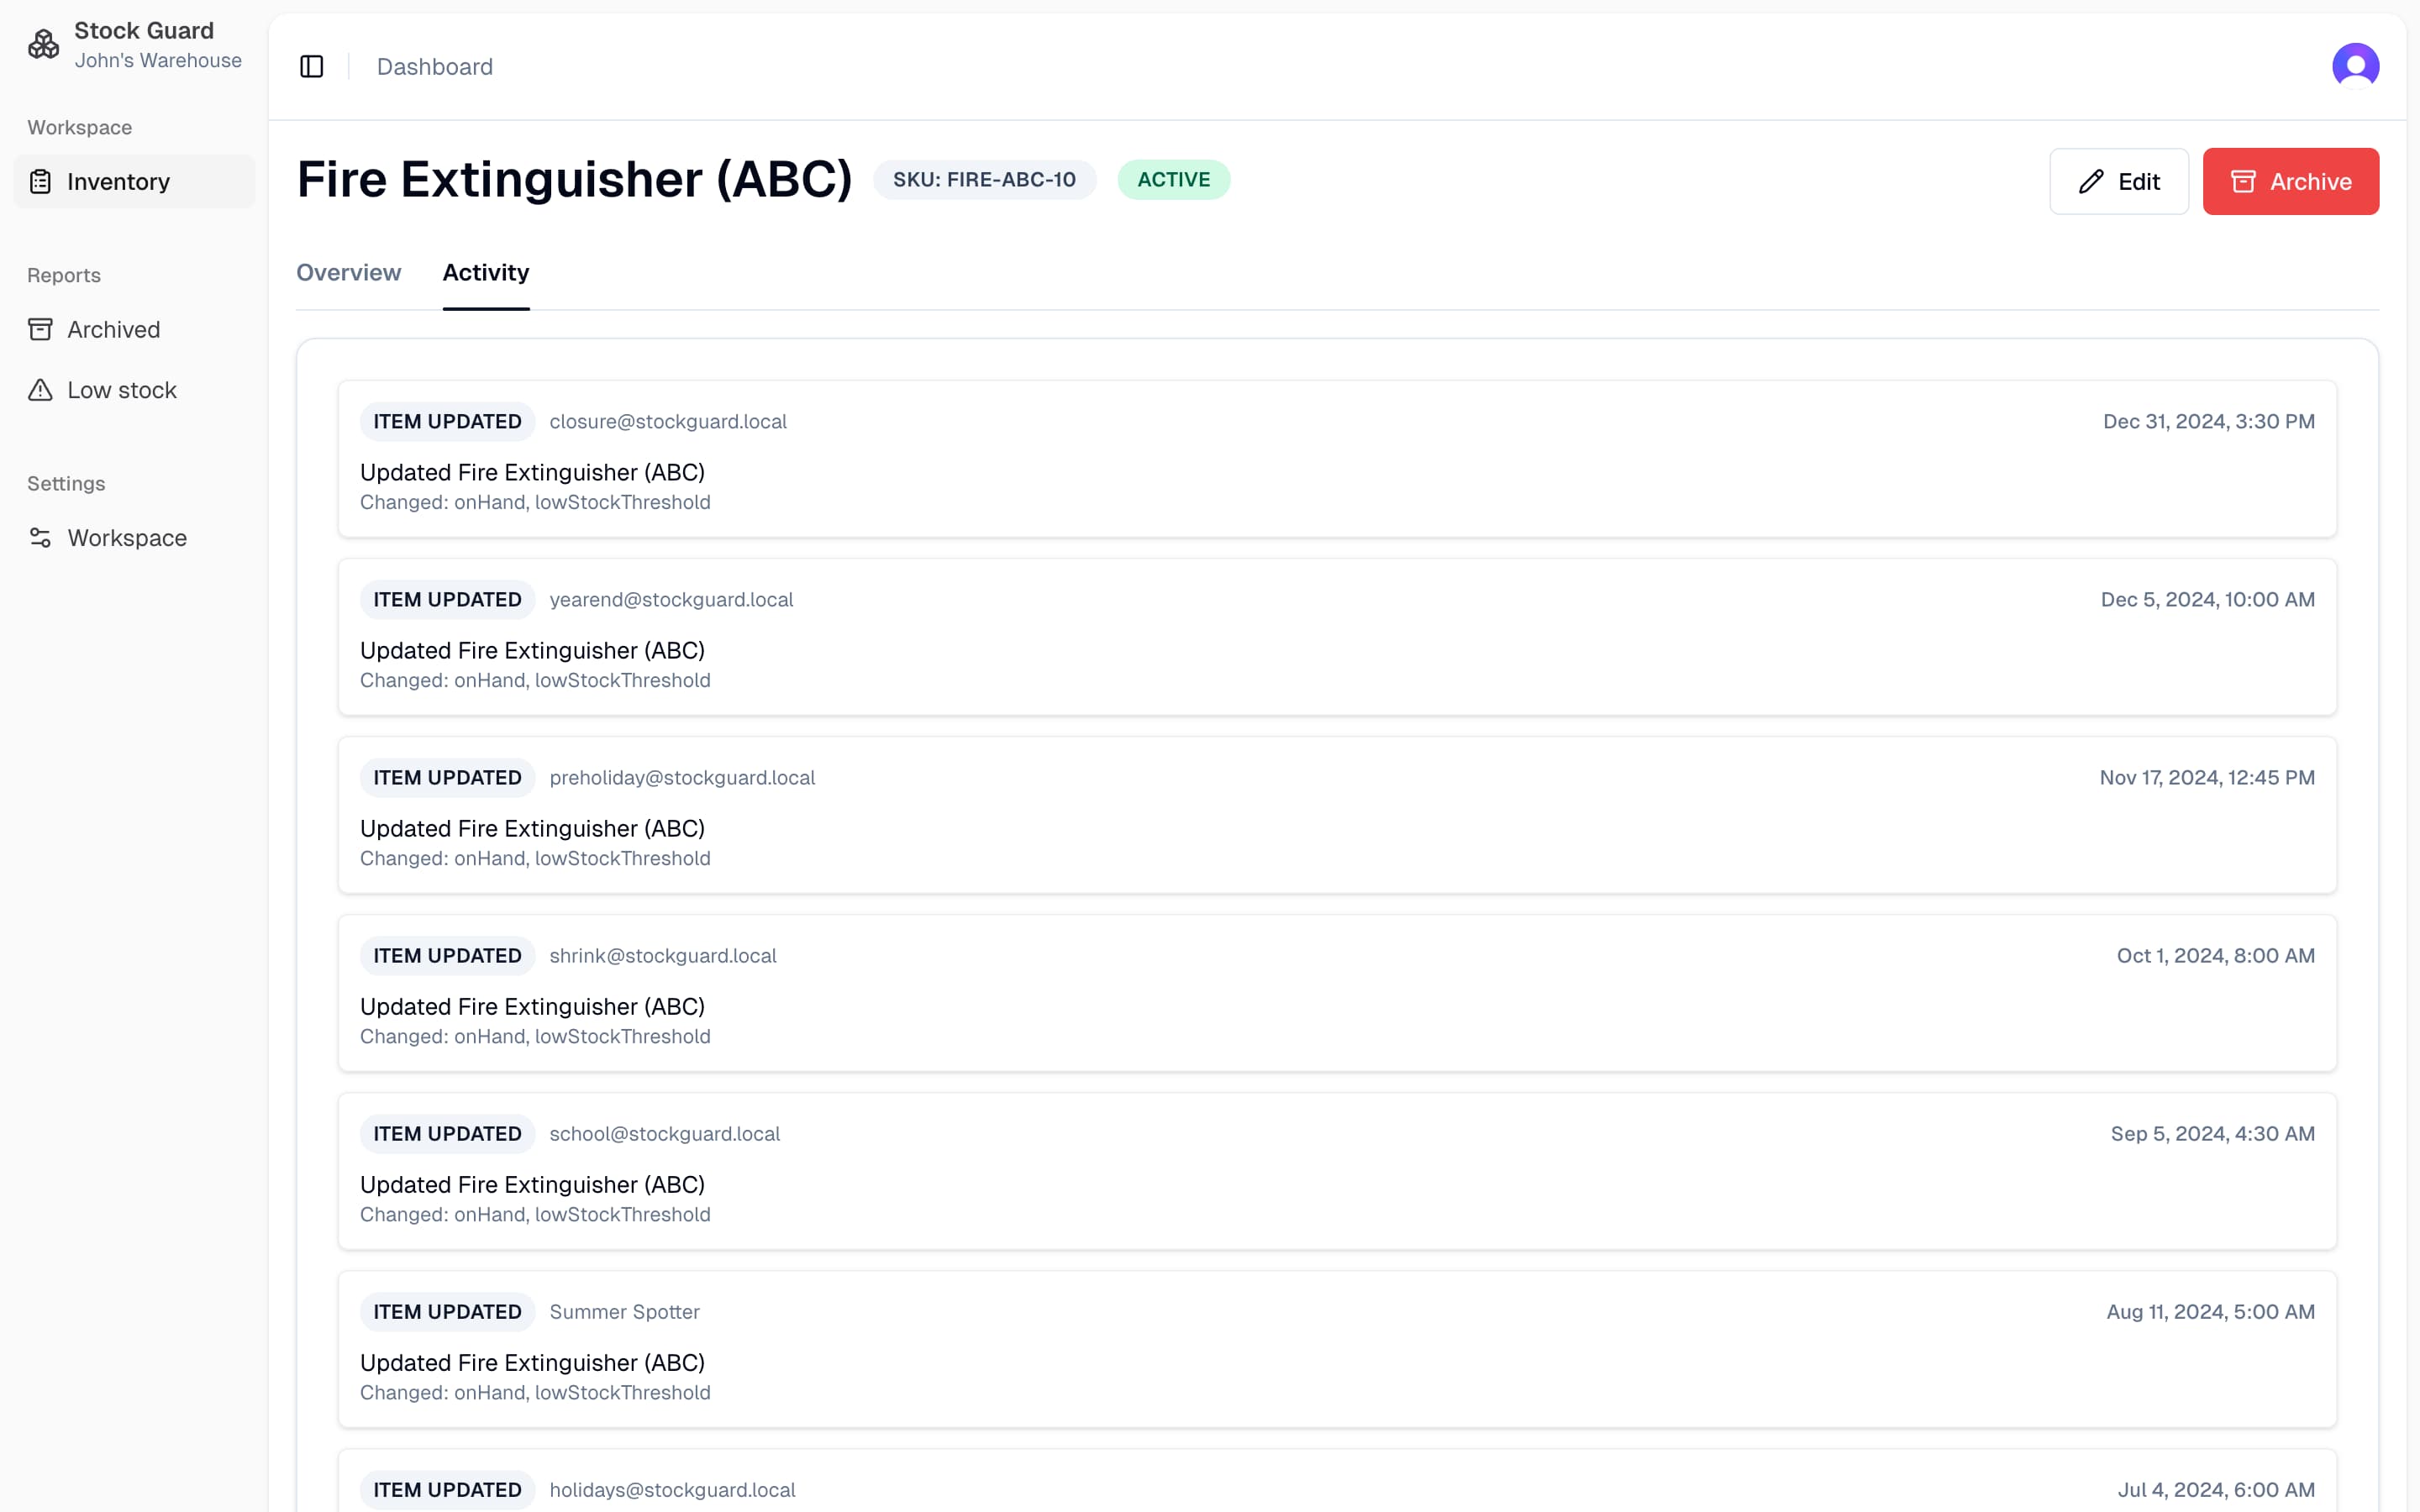Switch to the Overview tab
The height and width of the screenshot is (1512, 2420).
(x=348, y=272)
